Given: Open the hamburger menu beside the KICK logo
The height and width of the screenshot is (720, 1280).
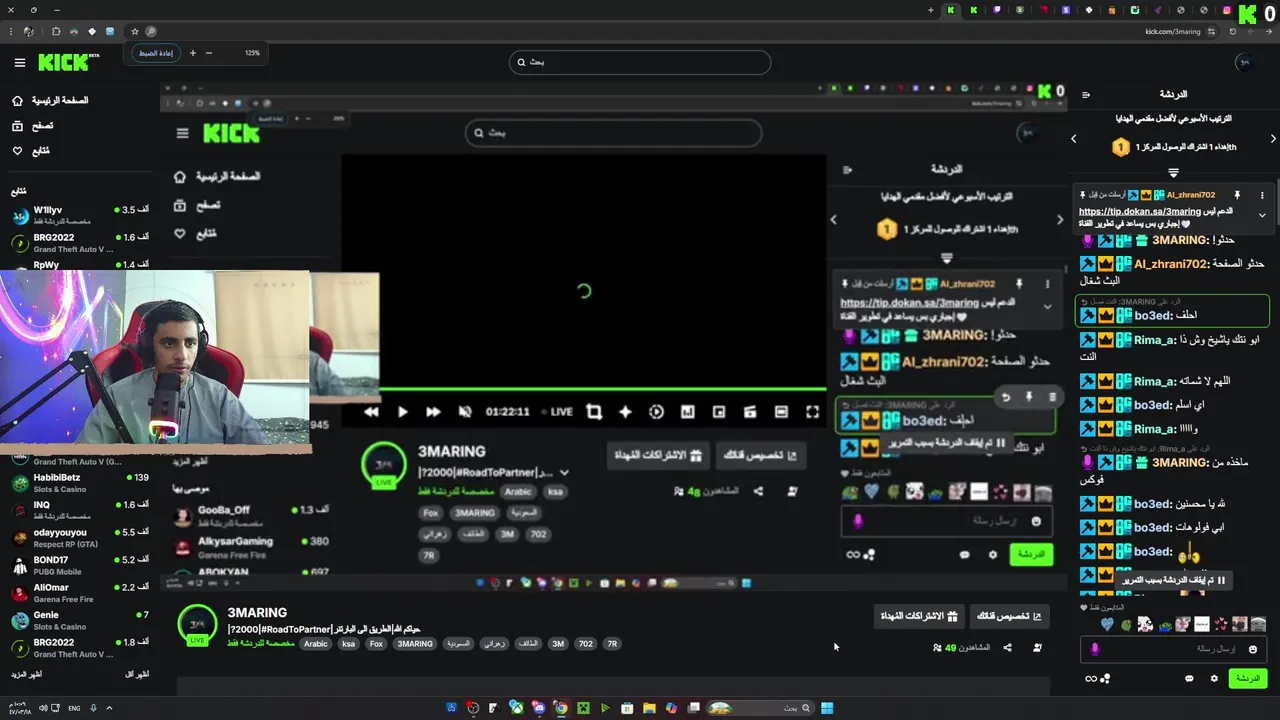Looking at the screenshot, I should pyautogui.click(x=19, y=62).
